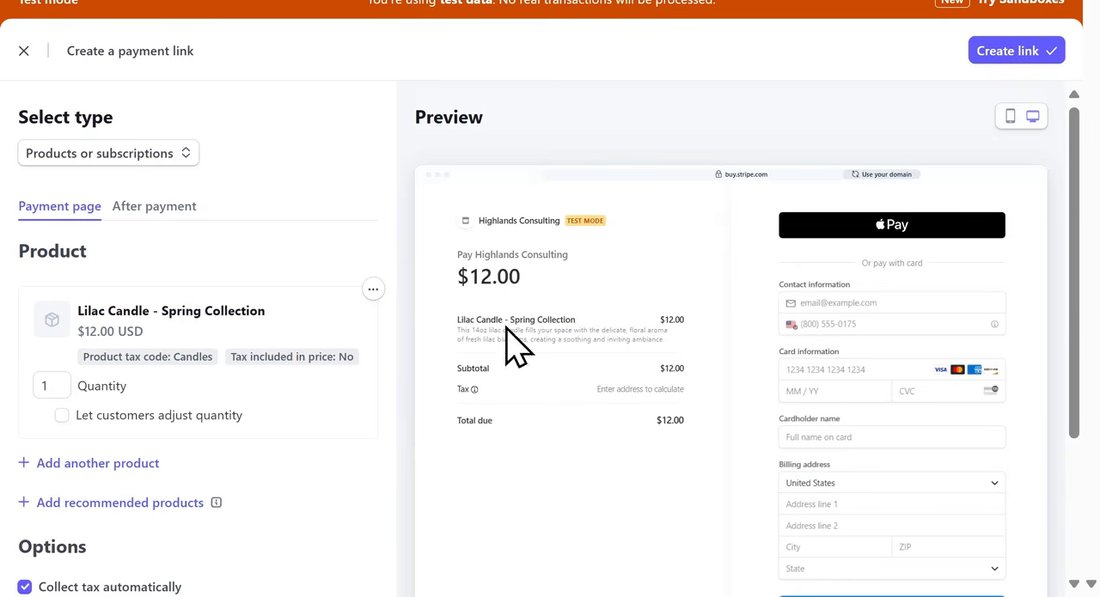This screenshot has width=1100, height=597.
Task: Switch preview to mobile device view
Action: coord(1010,116)
